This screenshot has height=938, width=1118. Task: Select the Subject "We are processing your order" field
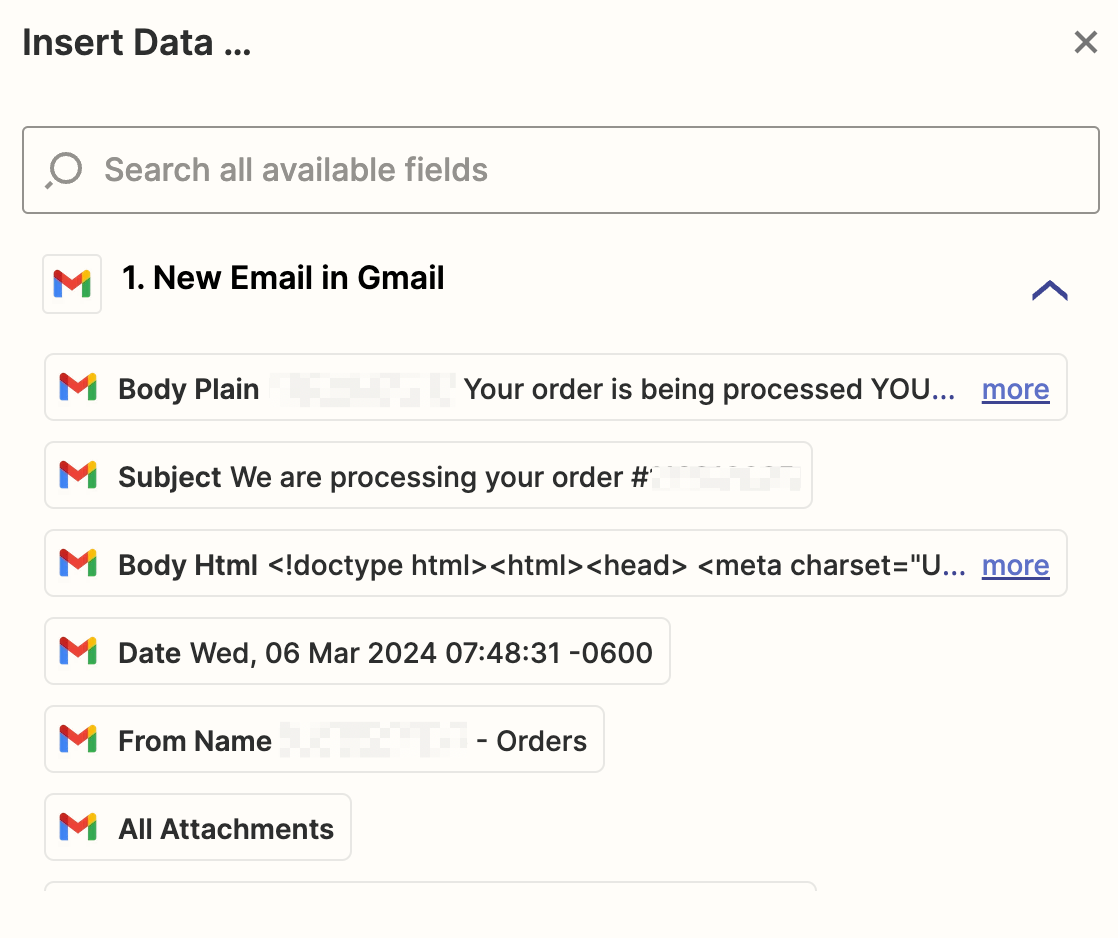[430, 477]
